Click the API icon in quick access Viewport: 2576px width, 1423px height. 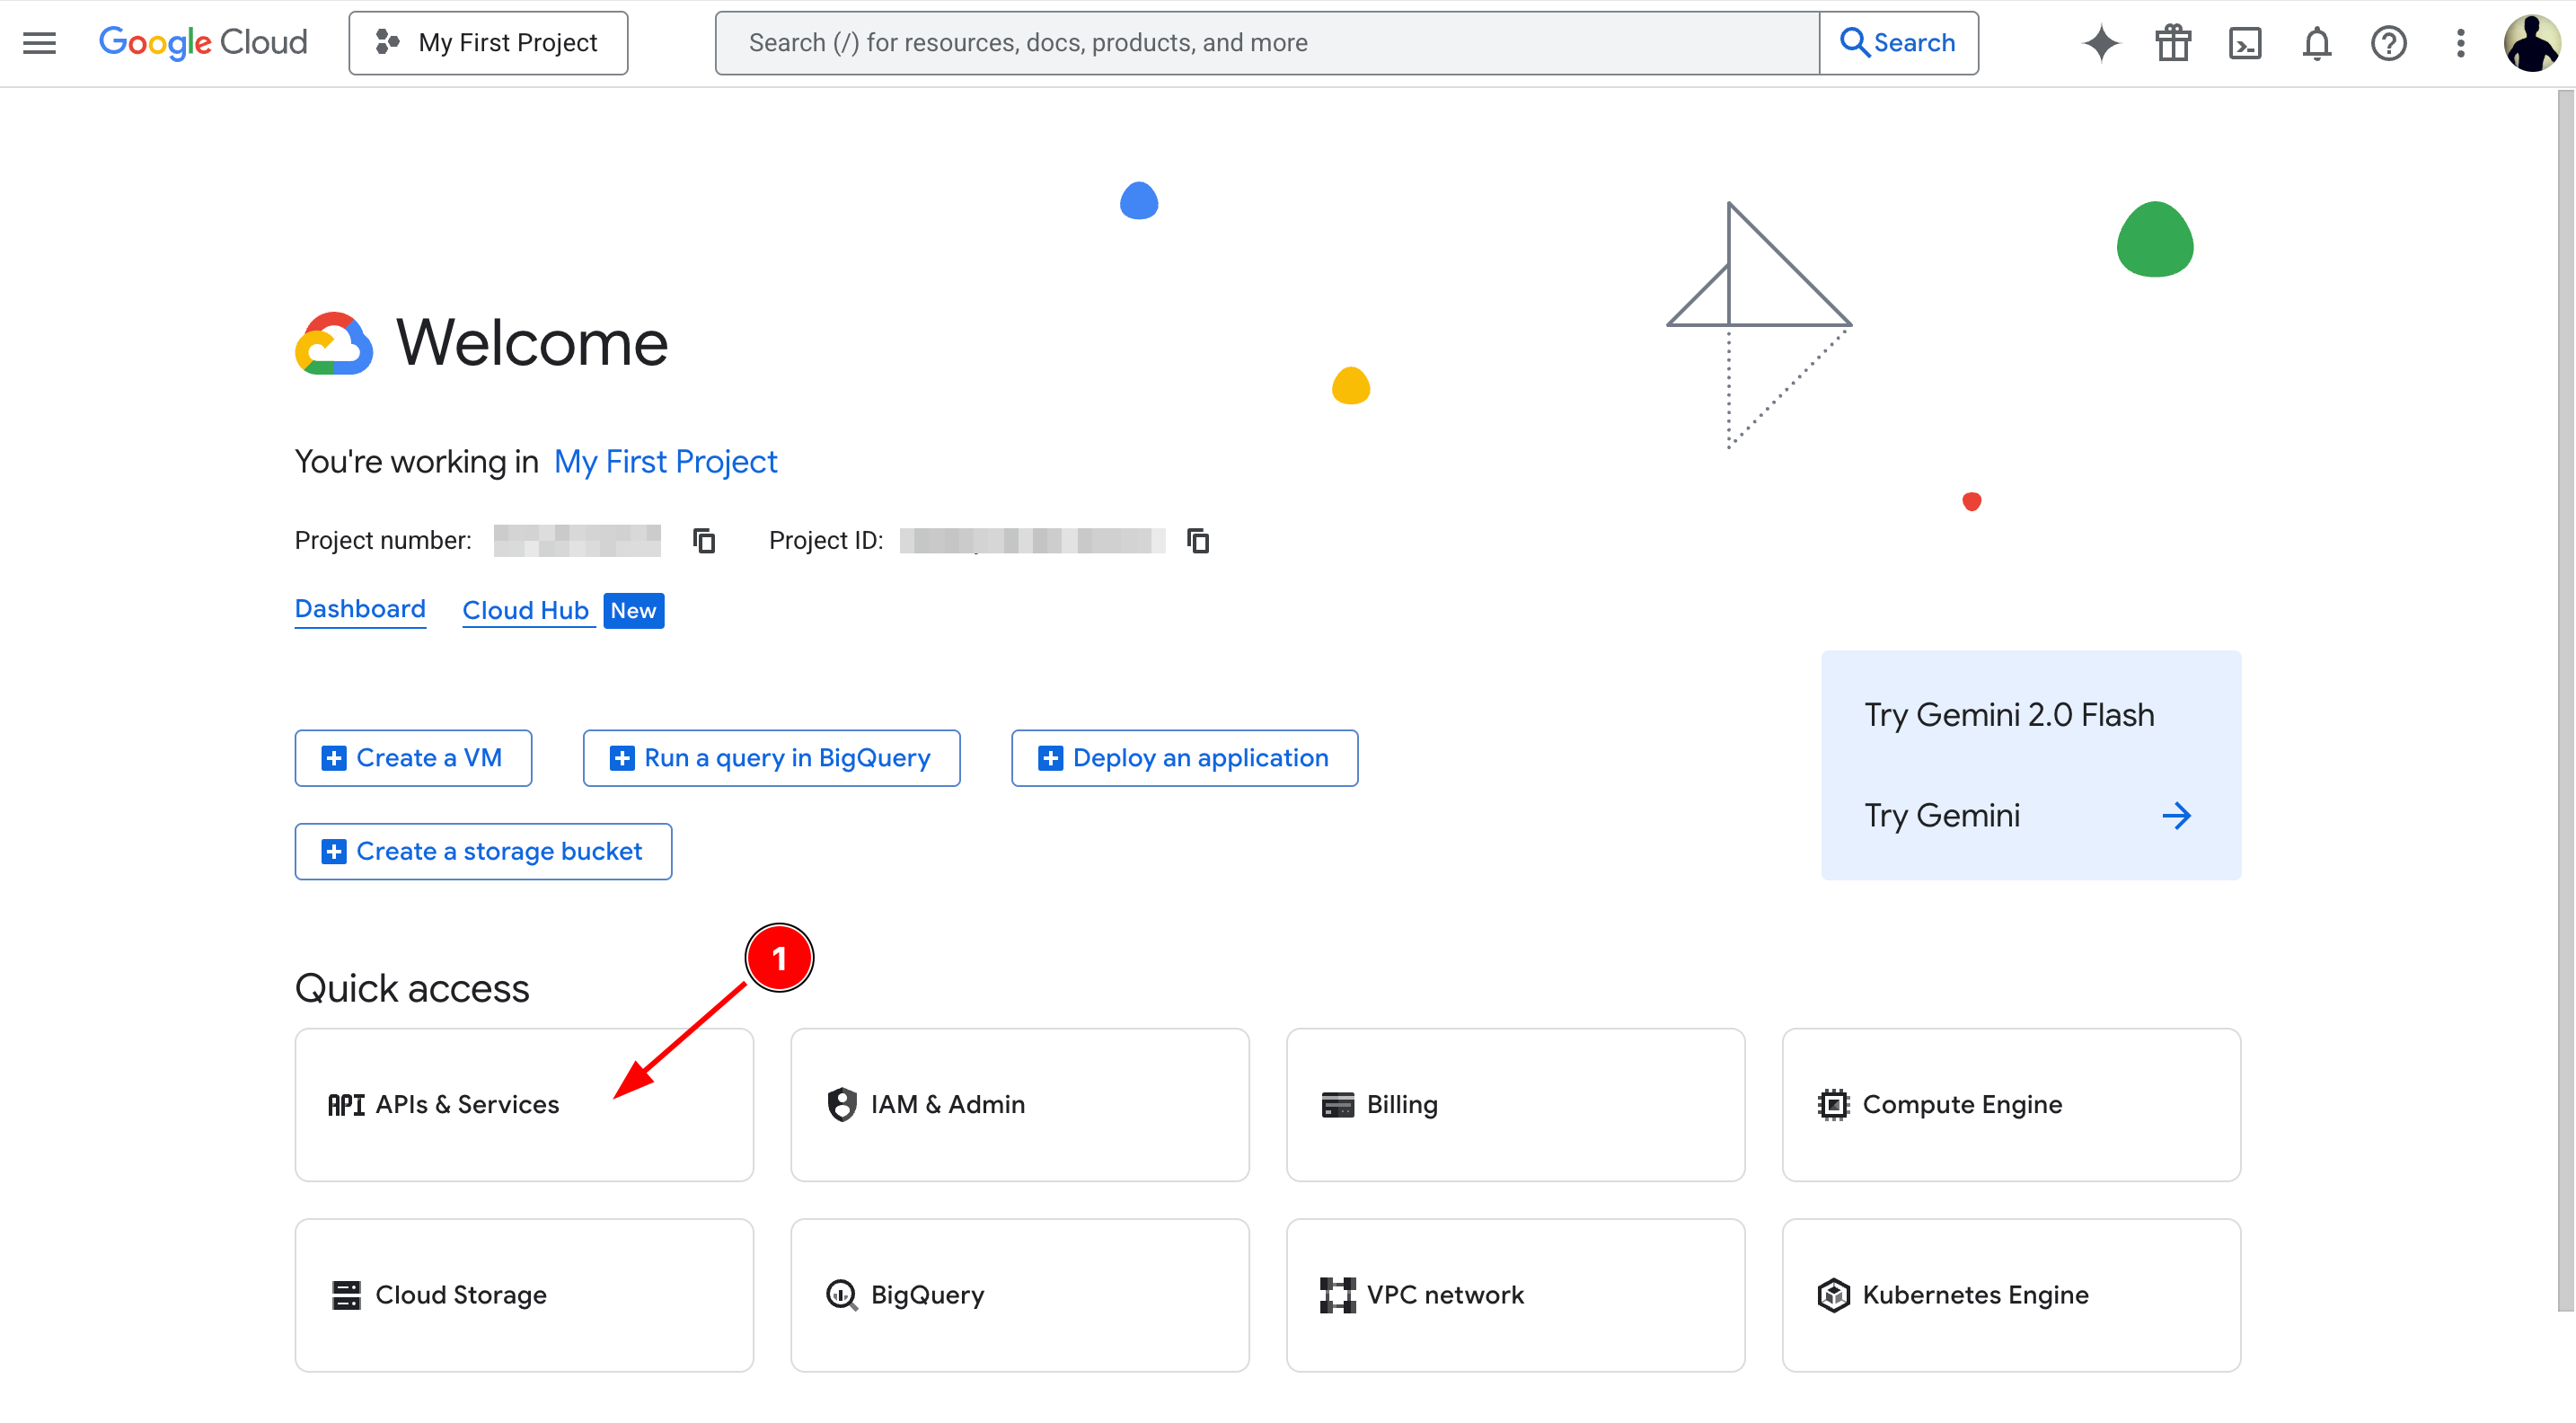click(346, 1104)
